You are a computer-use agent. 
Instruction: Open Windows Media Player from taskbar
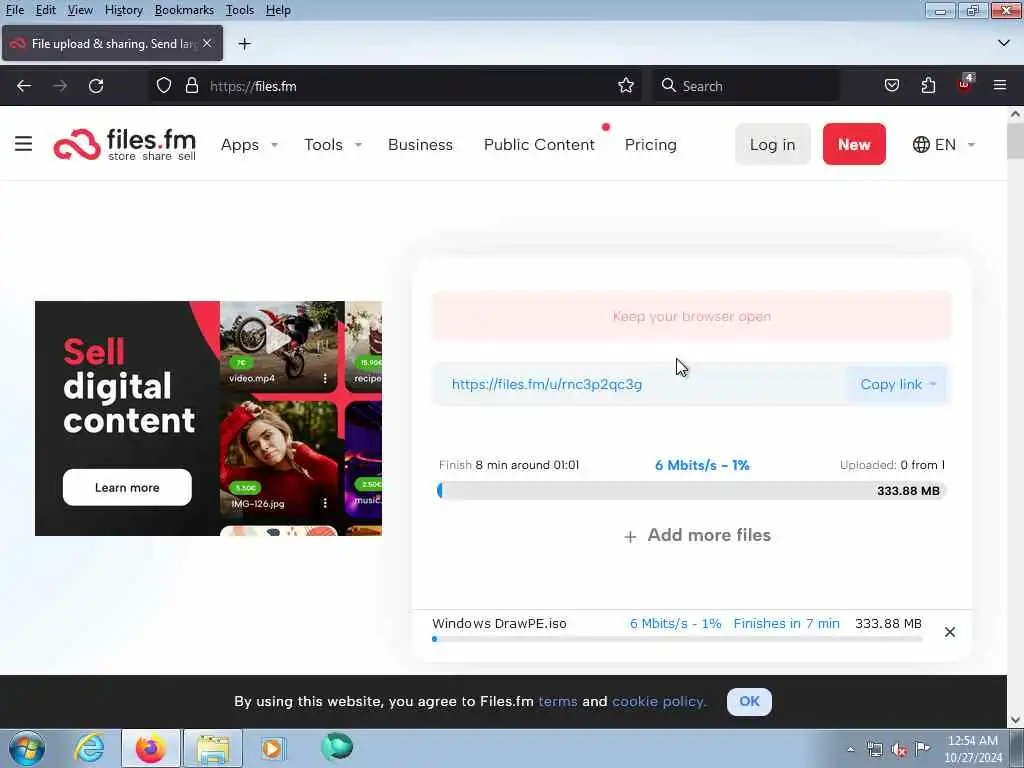273,748
